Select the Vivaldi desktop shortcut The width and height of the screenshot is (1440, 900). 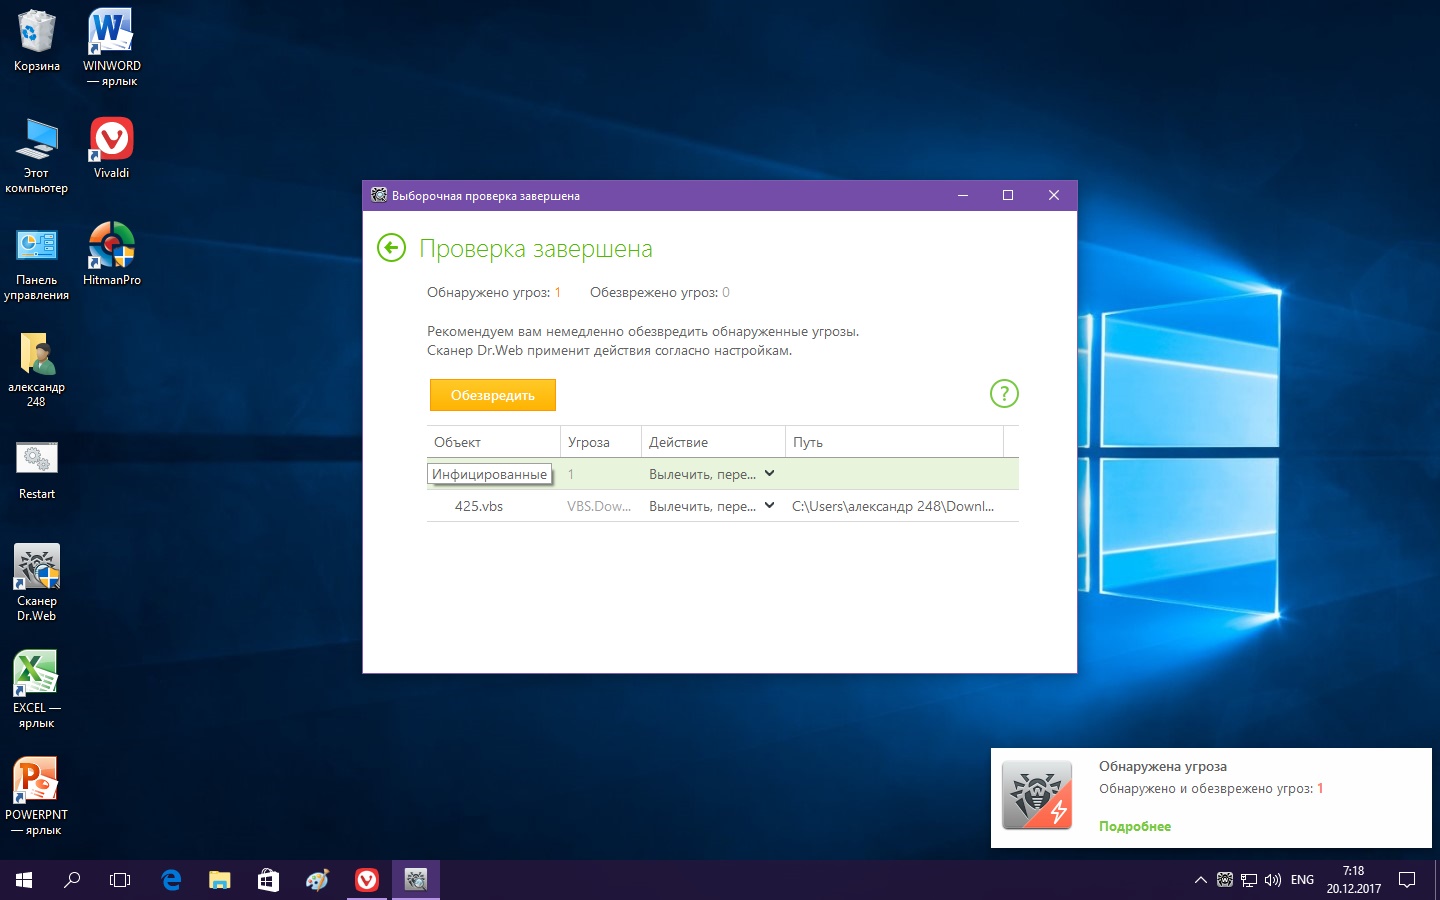pyautogui.click(x=112, y=148)
